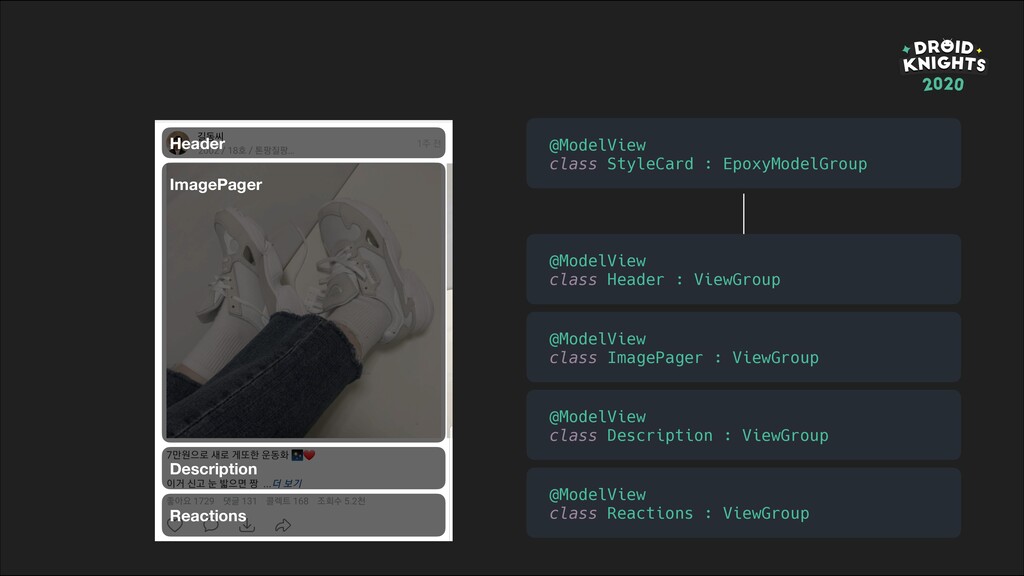This screenshot has height=576, width=1024.
Task: Tap the comment bubble icon in Reactions
Action: 211,525
